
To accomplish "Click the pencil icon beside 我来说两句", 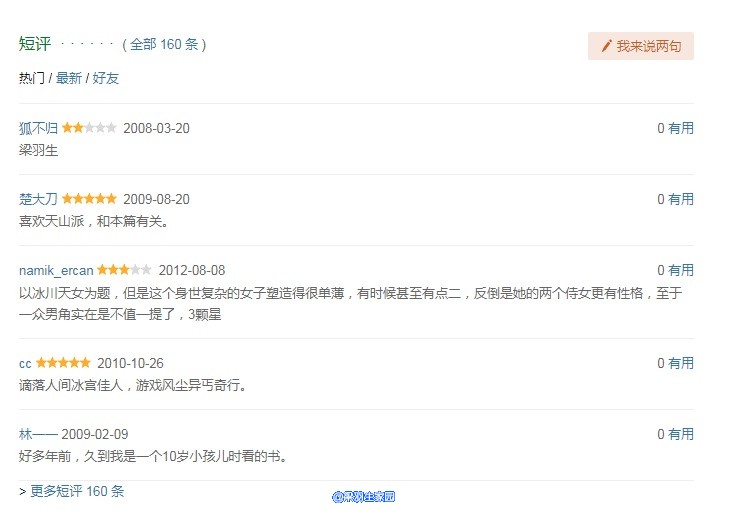I will click(606, 46).
